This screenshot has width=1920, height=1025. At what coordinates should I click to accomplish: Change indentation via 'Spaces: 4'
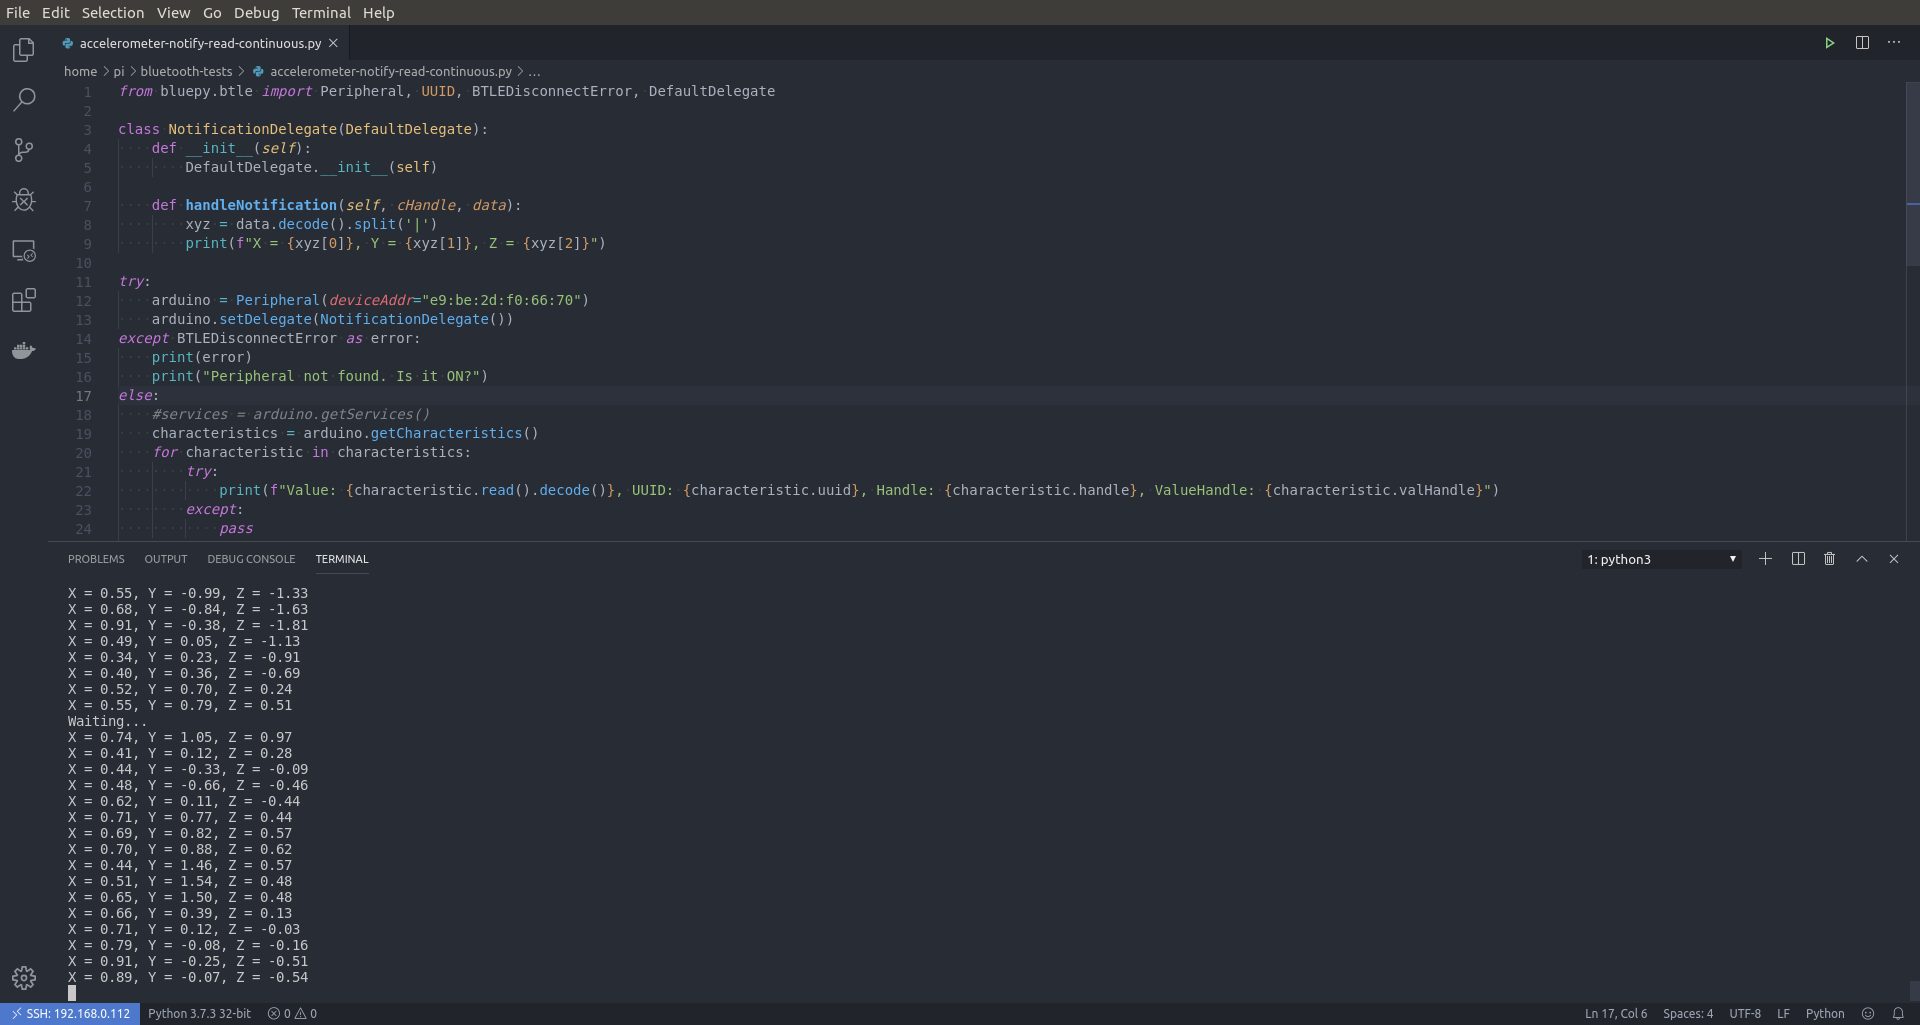click(1688, 1013)
